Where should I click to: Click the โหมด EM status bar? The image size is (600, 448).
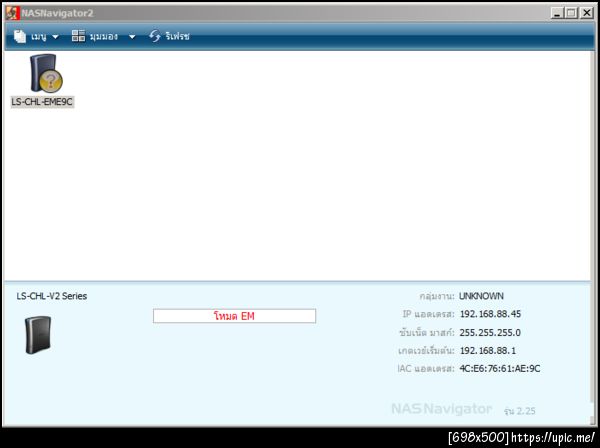point(234,316)
